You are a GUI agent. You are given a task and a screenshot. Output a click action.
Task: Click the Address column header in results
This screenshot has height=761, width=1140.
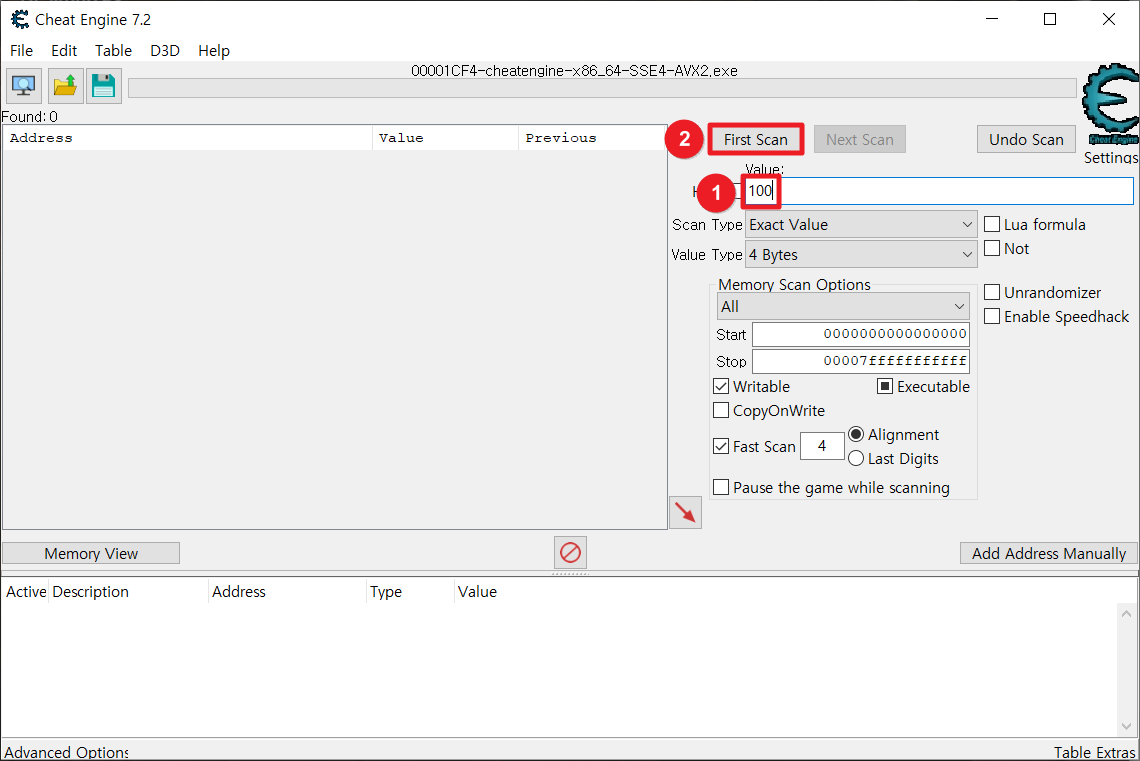pyautogui.click(x=188, y=138)
